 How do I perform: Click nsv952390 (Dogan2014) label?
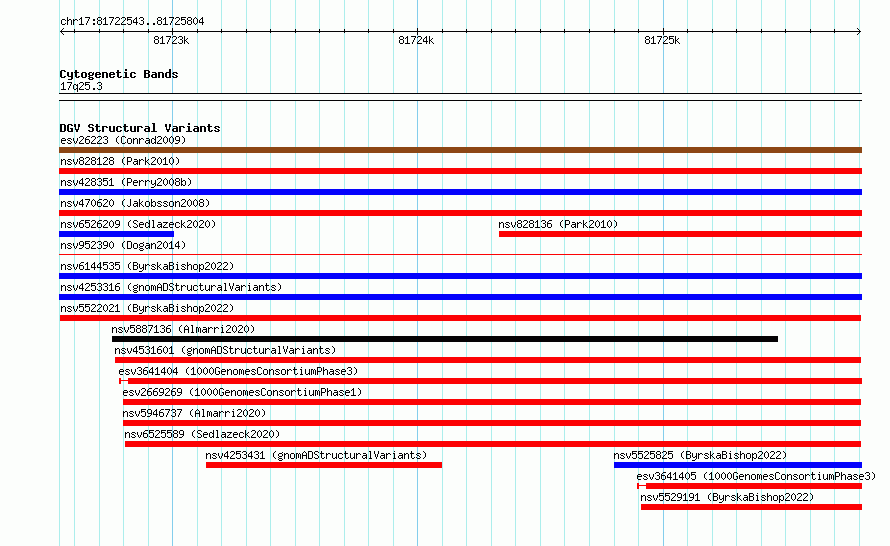coord(123,245)
